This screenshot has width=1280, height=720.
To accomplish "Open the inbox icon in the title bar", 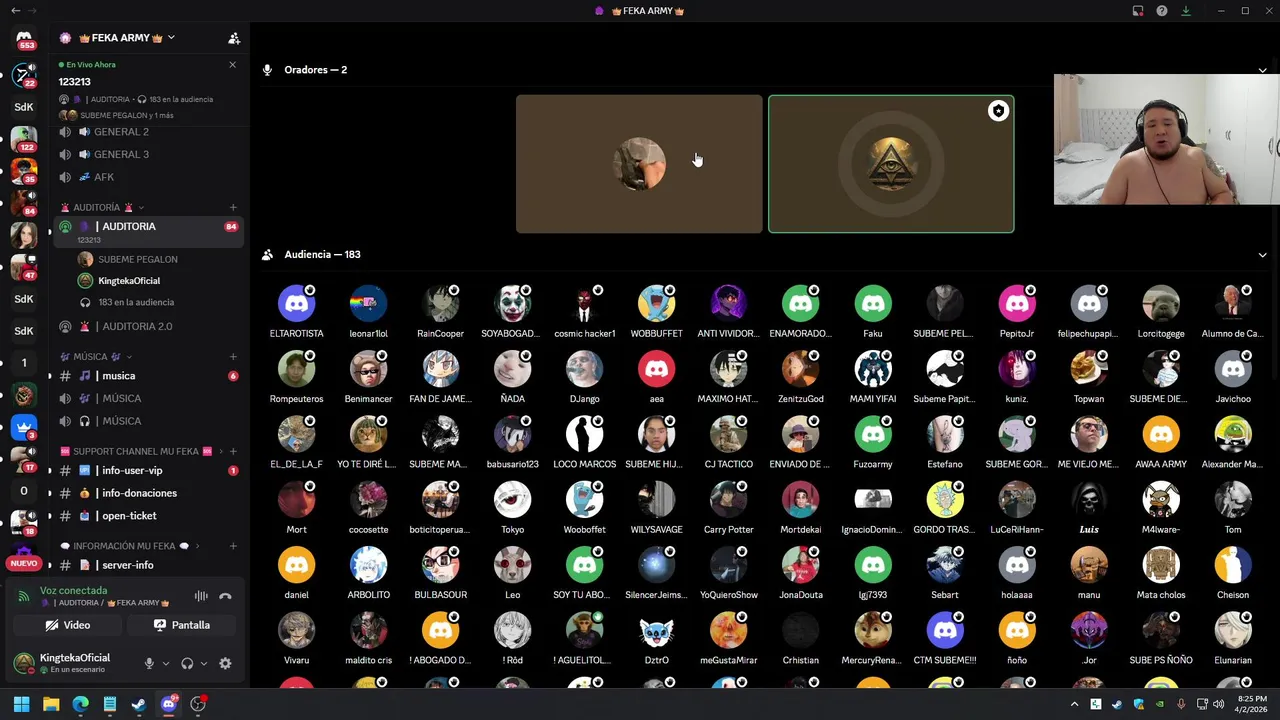I will click(1138, 11).
